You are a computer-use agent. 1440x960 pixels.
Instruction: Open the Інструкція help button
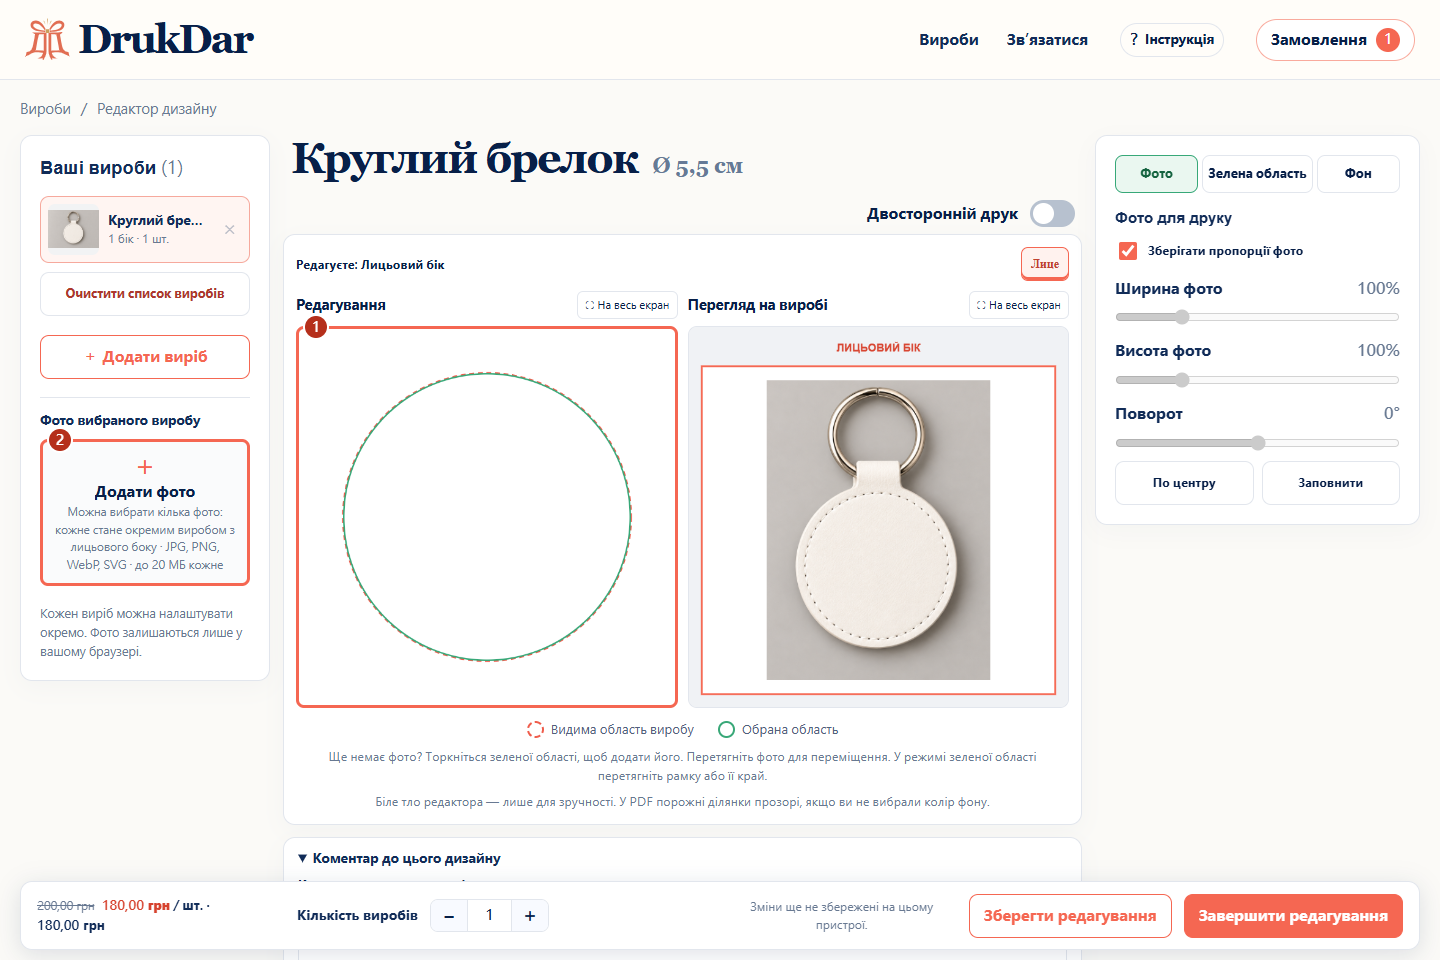(1172, 40)
